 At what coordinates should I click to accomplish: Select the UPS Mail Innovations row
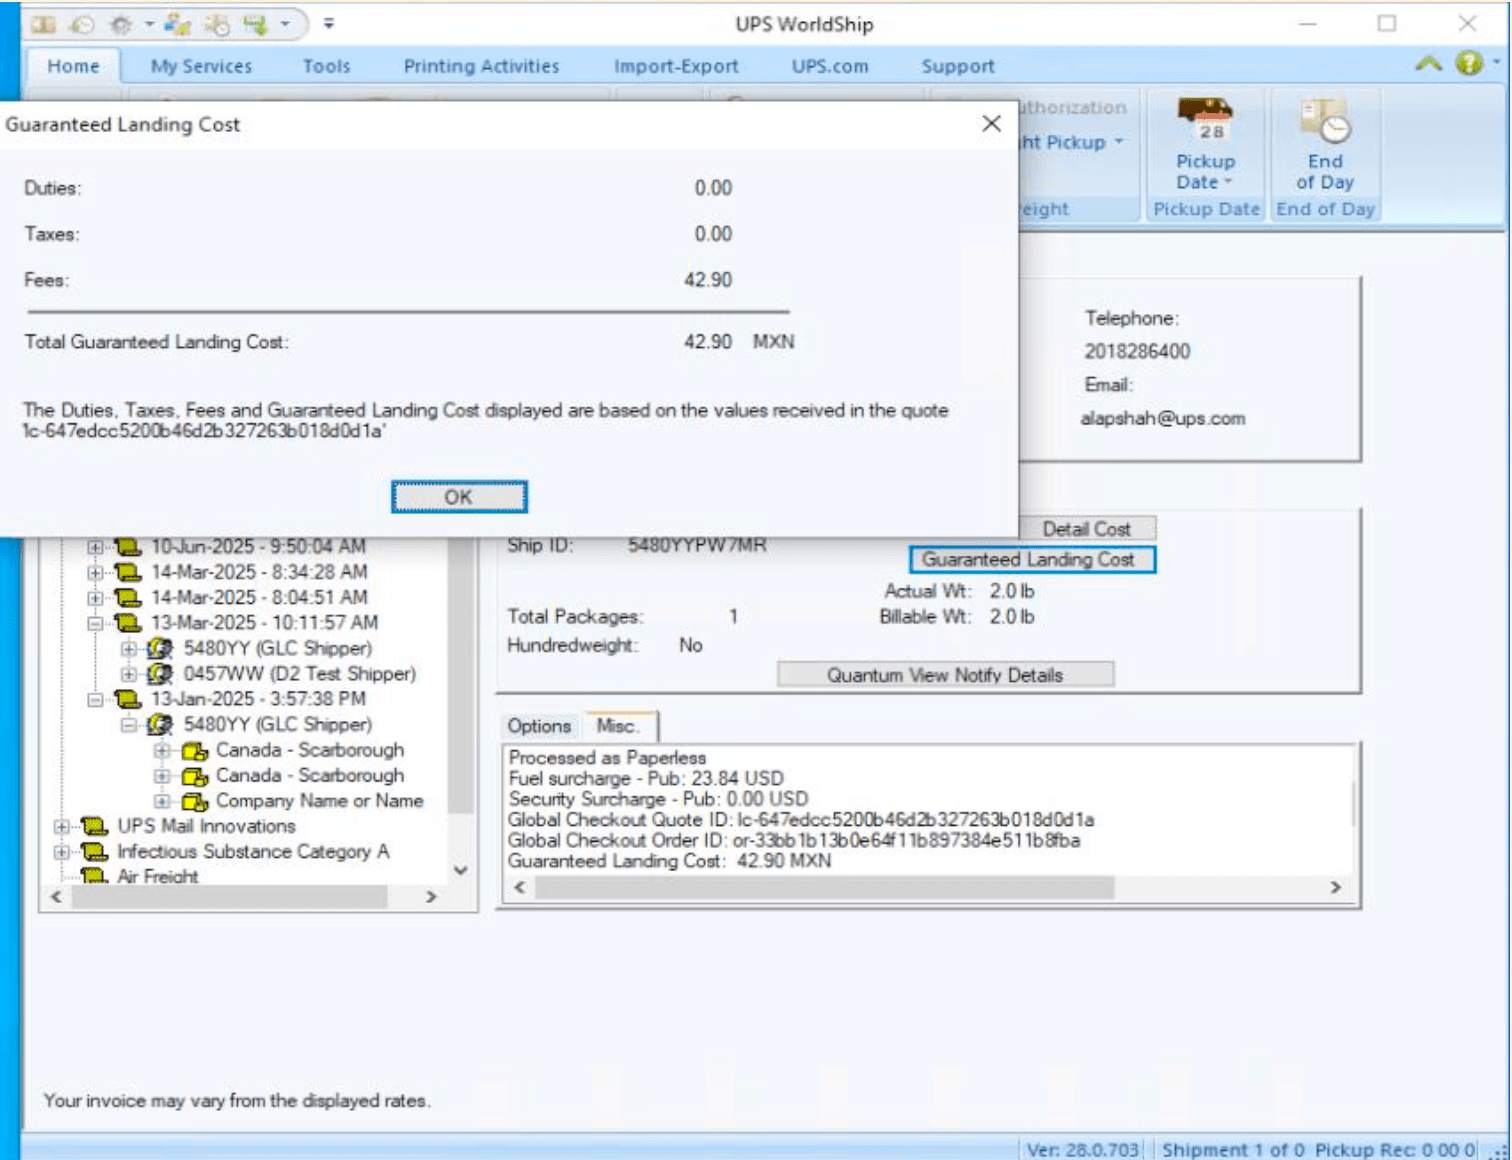(206, 826)
